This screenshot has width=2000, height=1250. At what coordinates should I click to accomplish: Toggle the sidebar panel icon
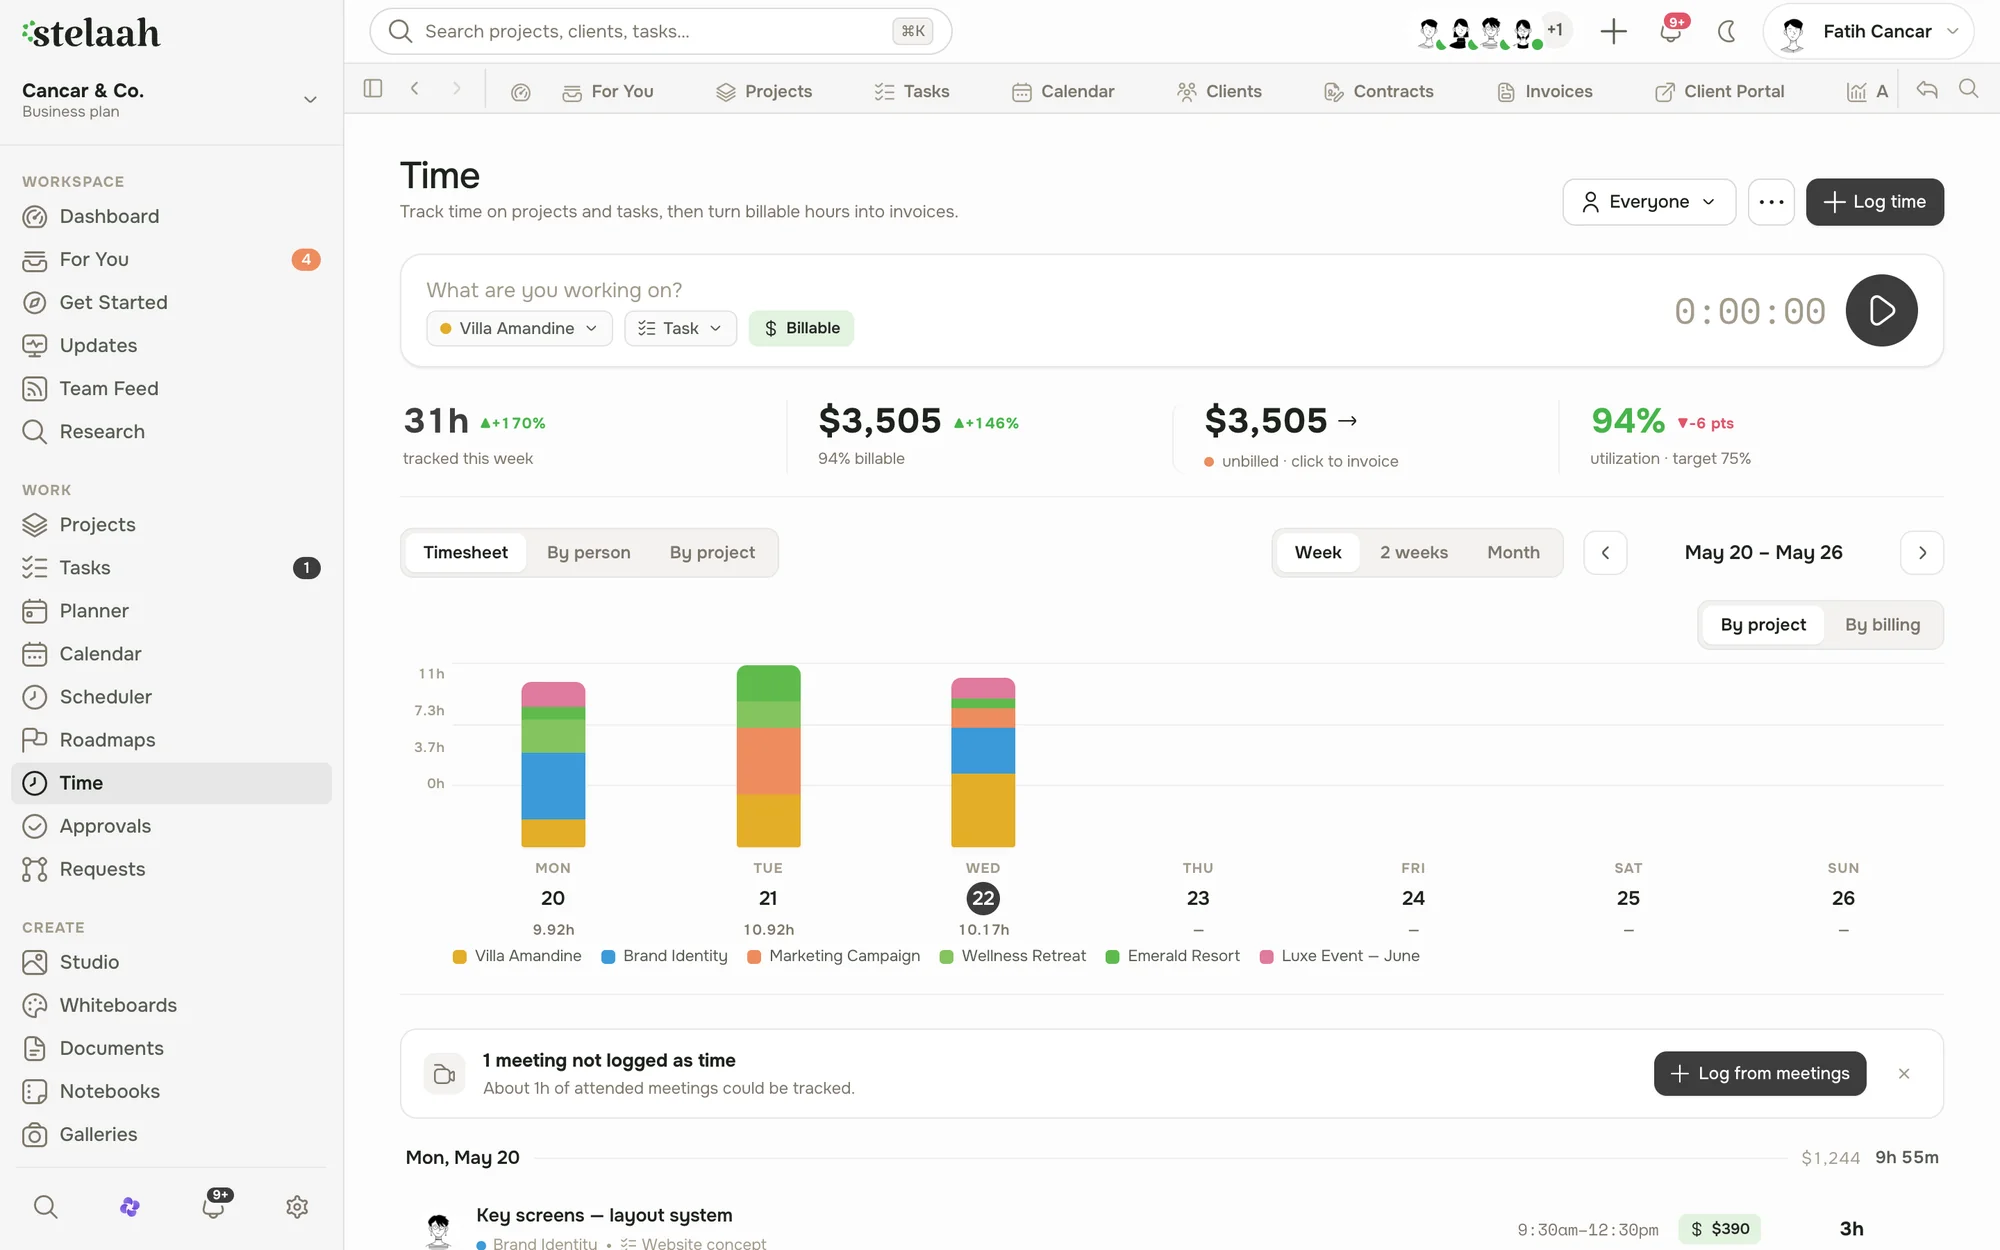coord(373,89)
